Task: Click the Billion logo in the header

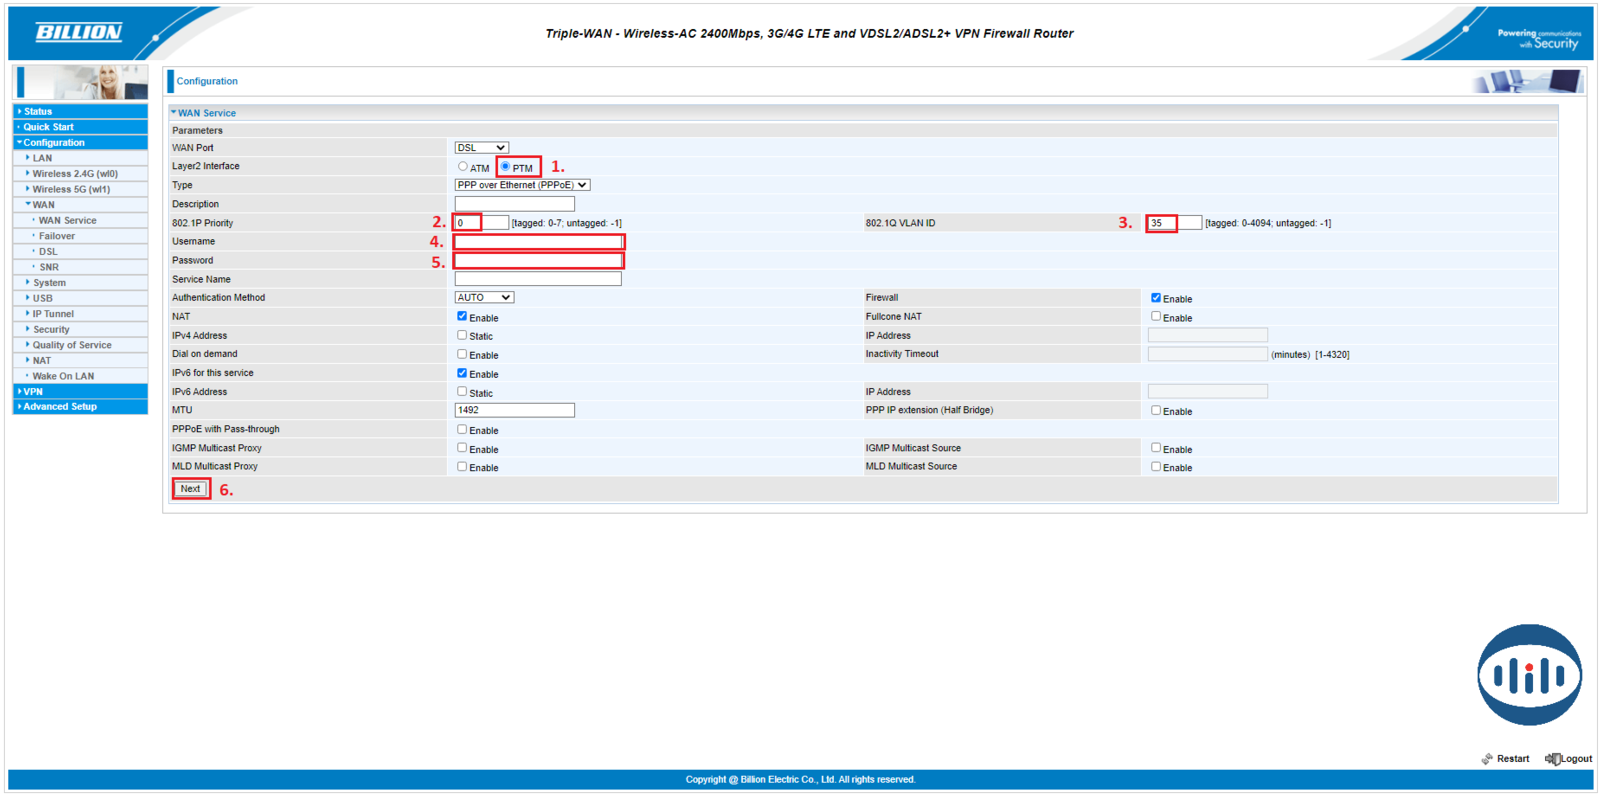Action: [x=78, y=33]
